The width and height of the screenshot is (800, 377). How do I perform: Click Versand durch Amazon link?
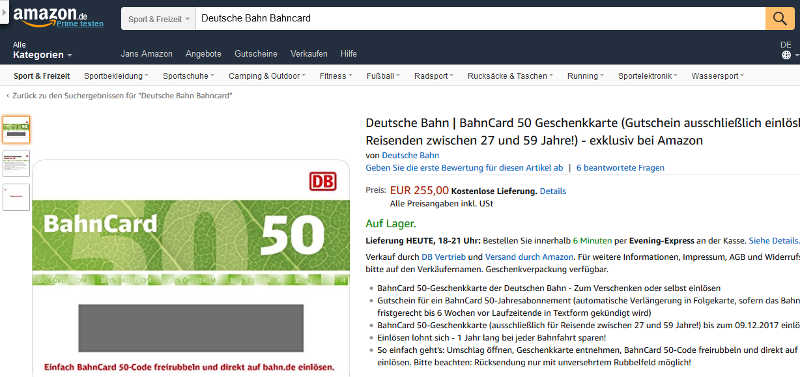point(529,257)
